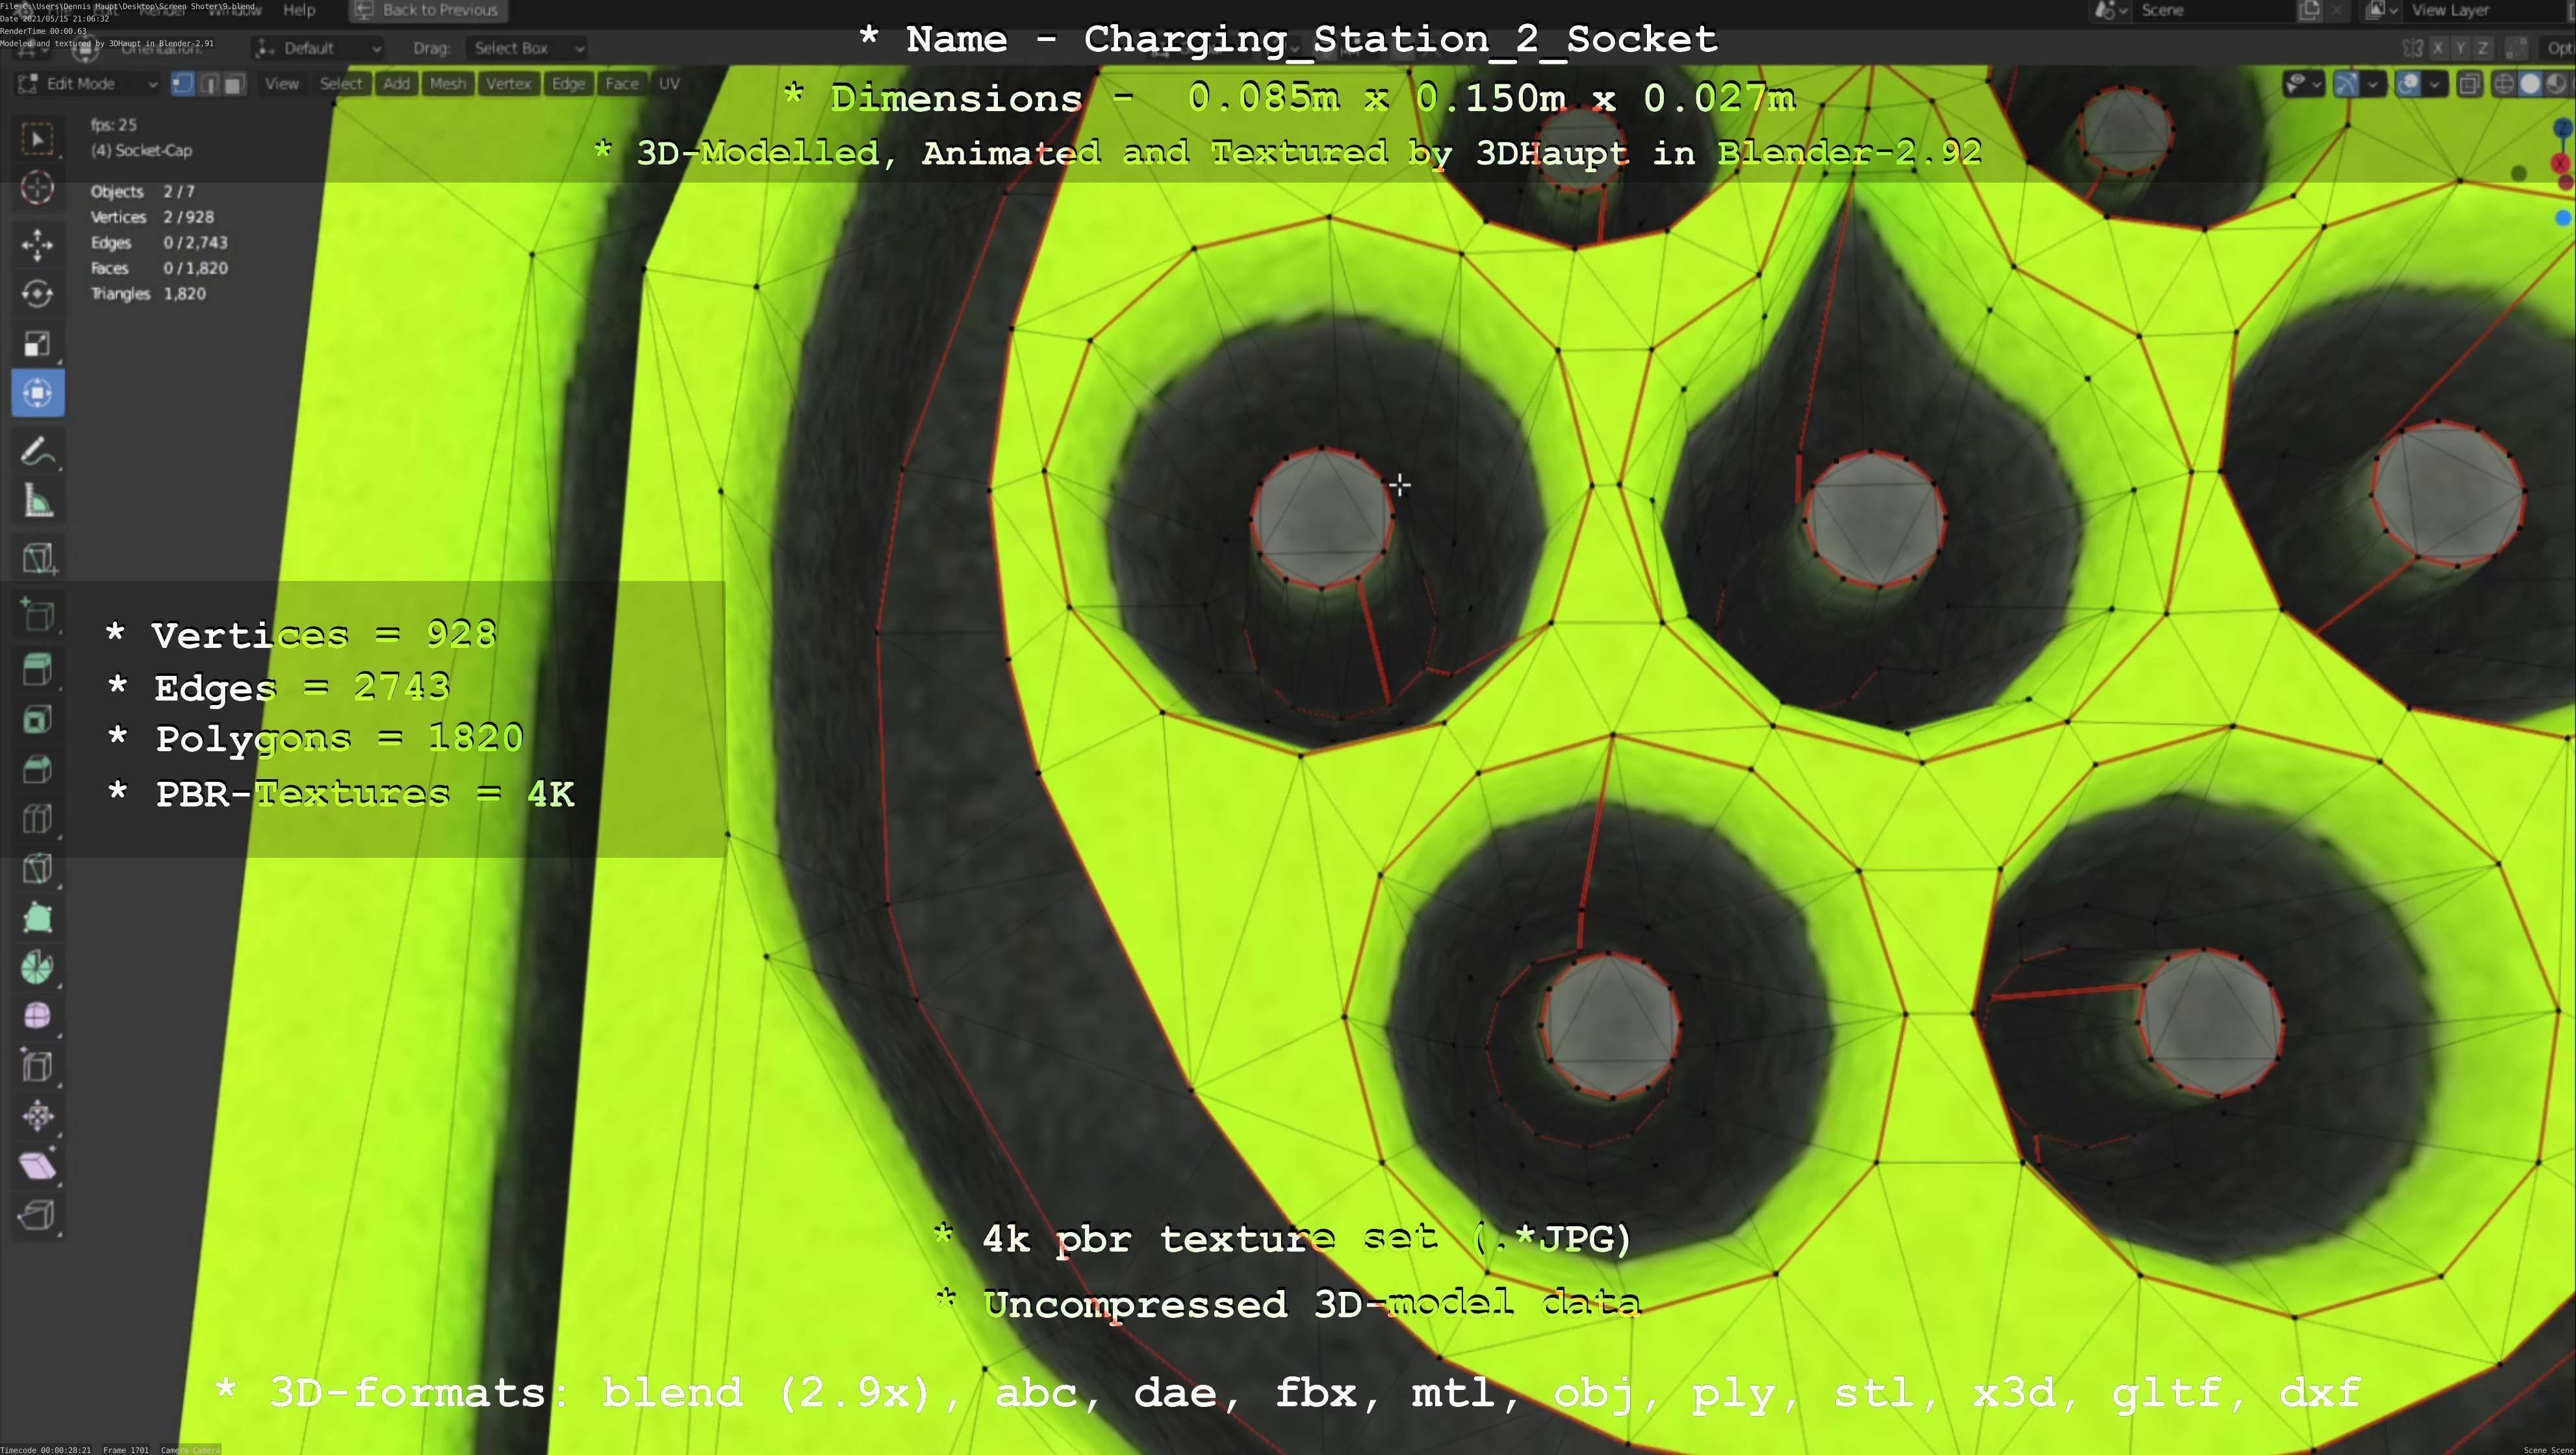Select the Bevel tool
2576x1455 pixels.
(37, 769)
